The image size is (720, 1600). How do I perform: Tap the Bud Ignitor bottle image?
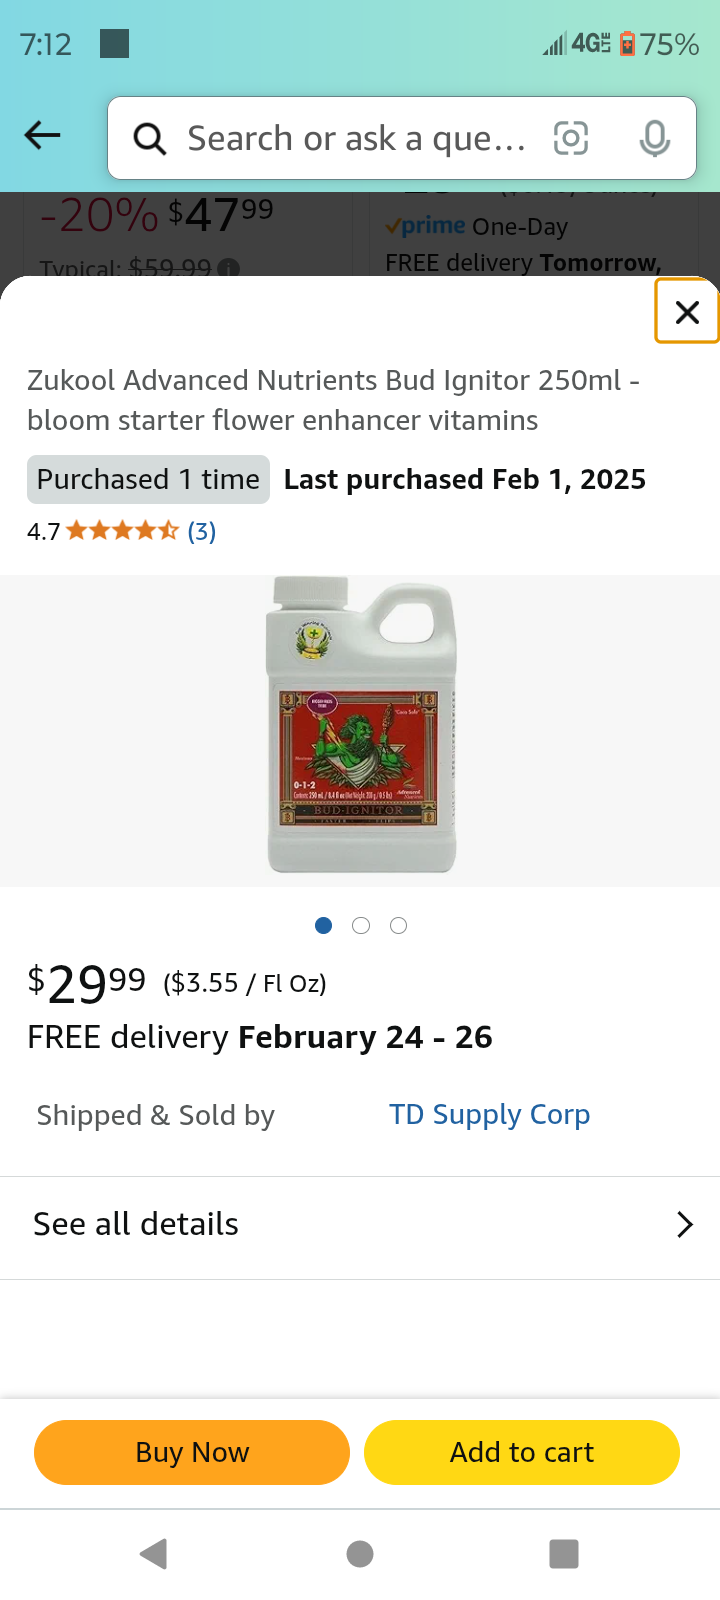point(361,725)
